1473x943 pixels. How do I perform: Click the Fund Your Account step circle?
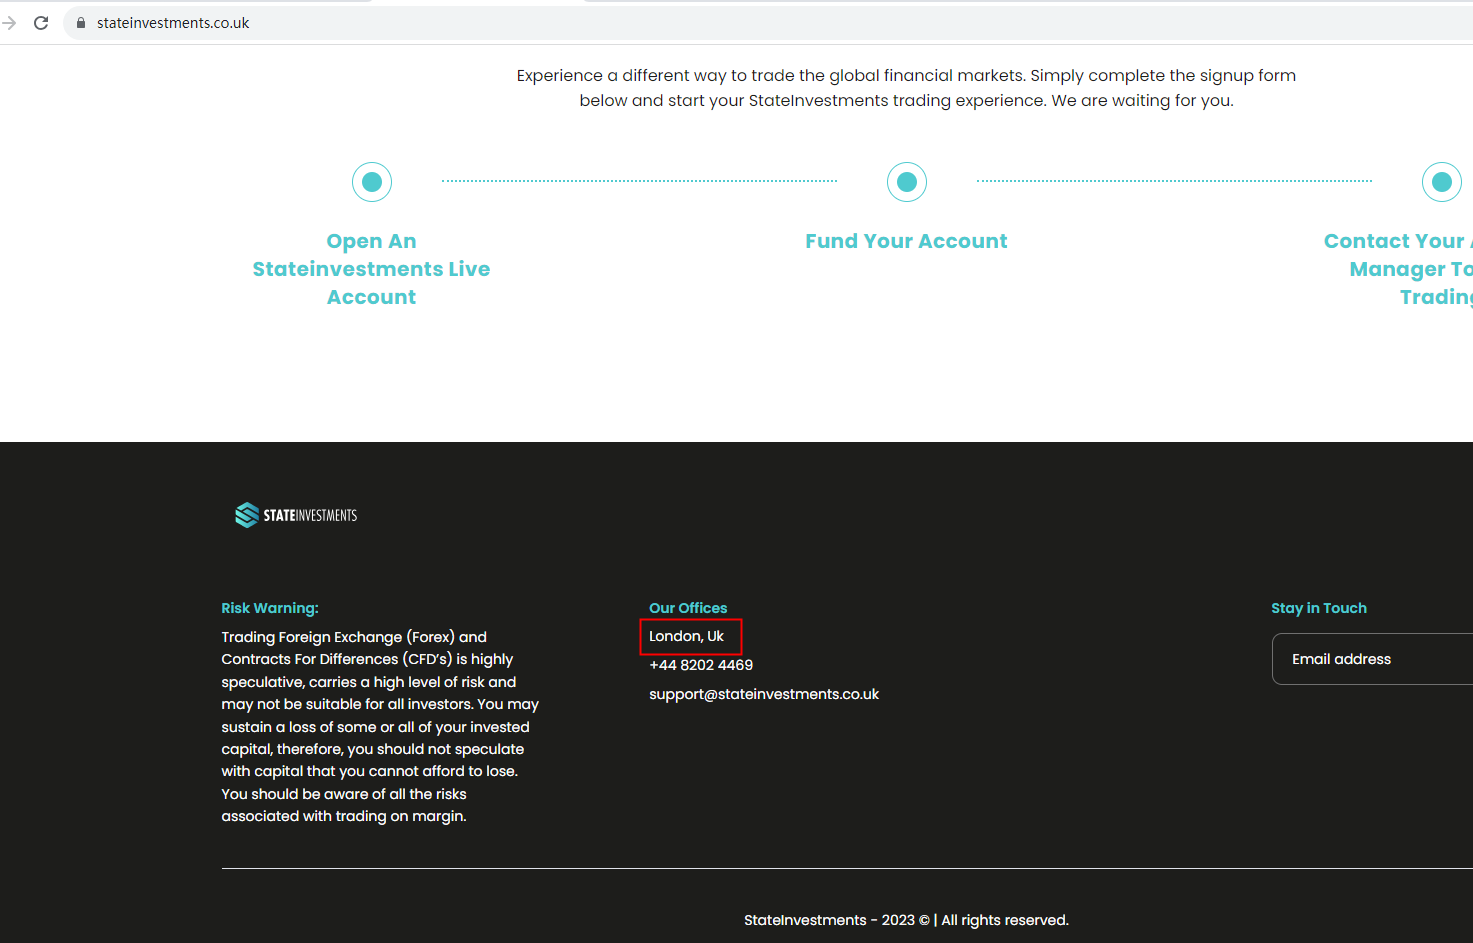(x=907, y=182)
